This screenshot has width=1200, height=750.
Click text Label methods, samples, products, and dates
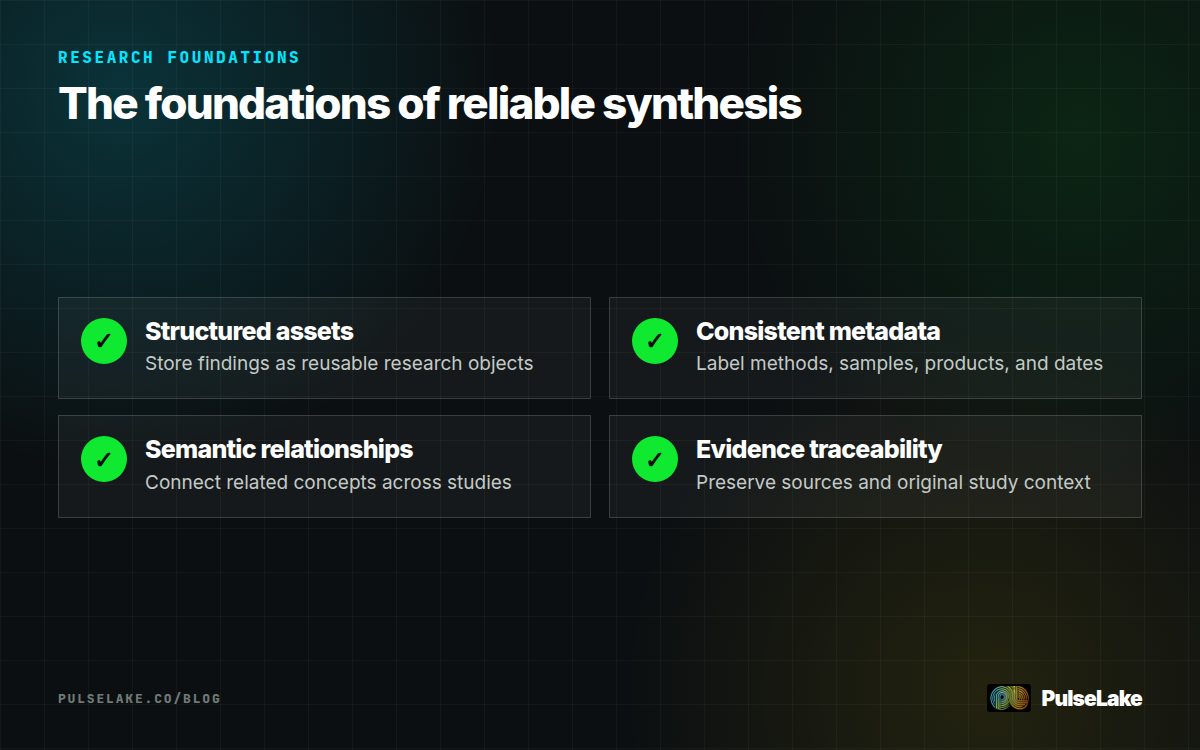click(x=899, y=363)
